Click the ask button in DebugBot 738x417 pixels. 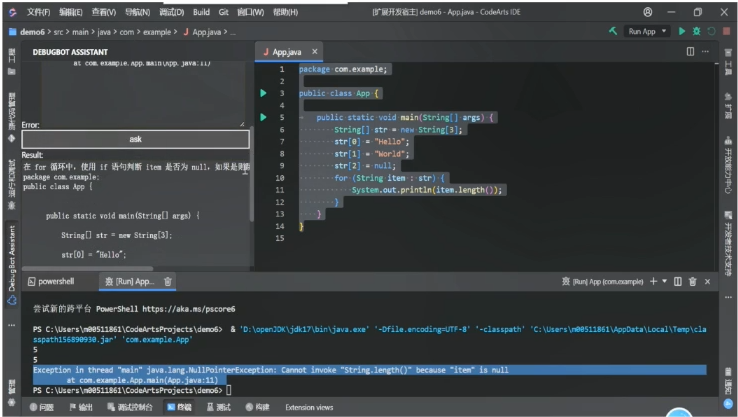tap(136, 139)
